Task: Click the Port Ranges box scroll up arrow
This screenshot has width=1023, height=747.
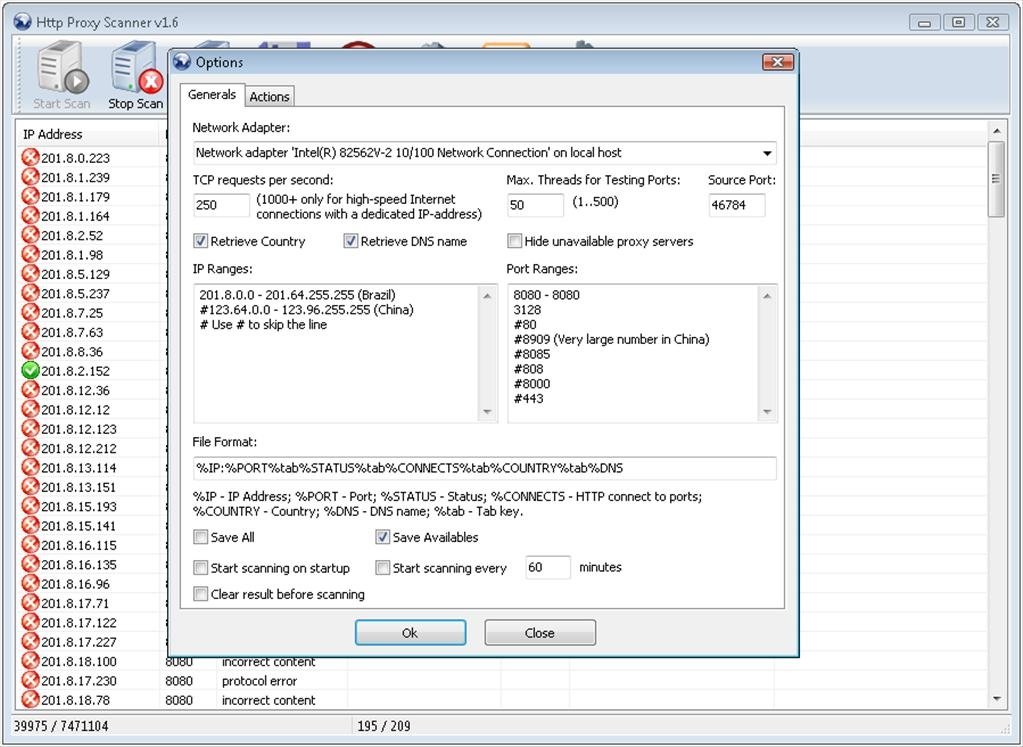Action: [767, 296]
